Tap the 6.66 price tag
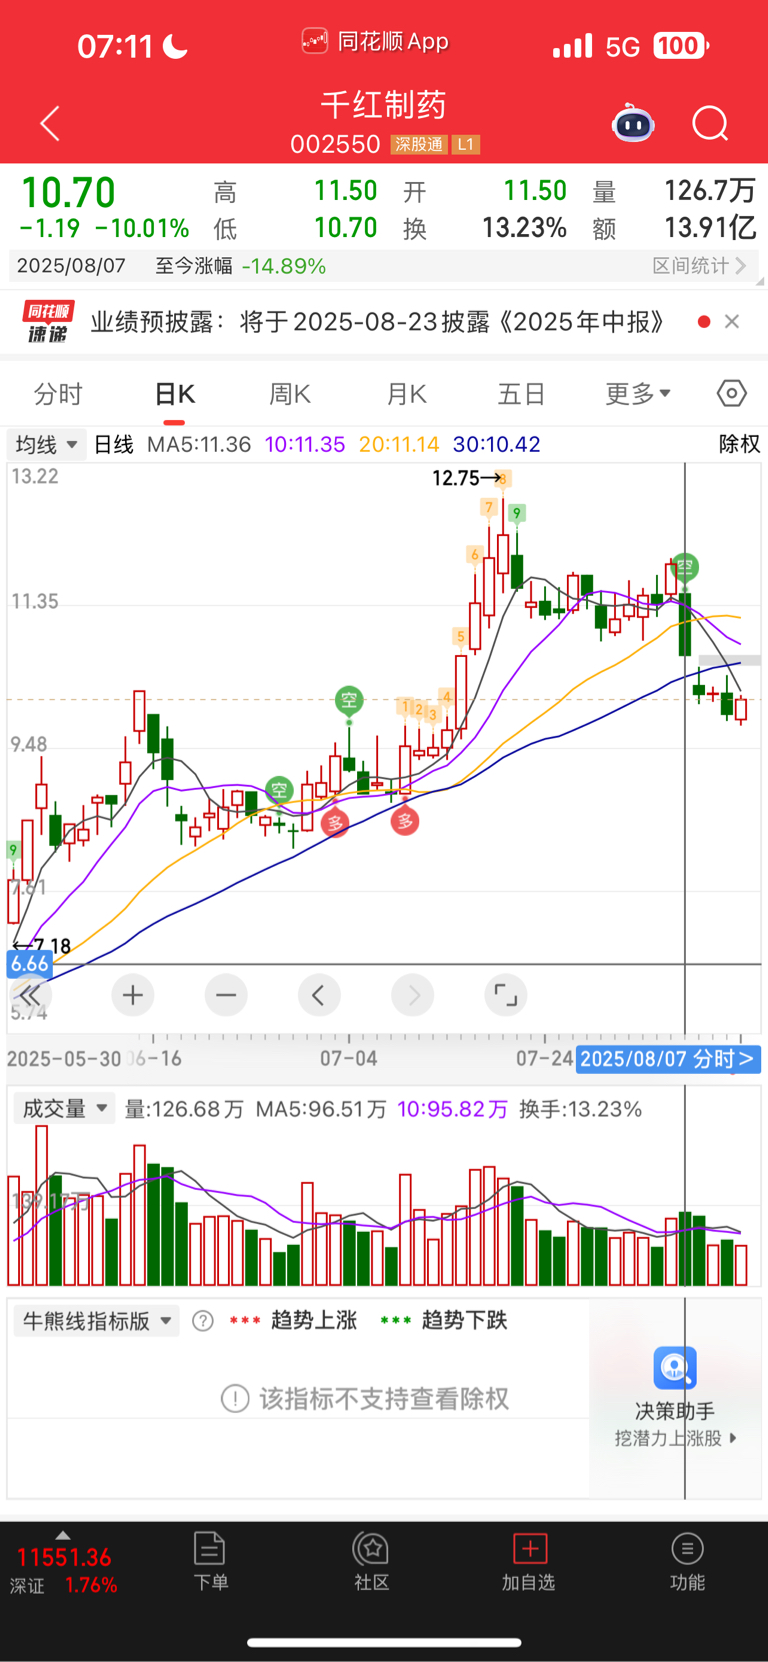768x1662 pixels. point(29,964)
